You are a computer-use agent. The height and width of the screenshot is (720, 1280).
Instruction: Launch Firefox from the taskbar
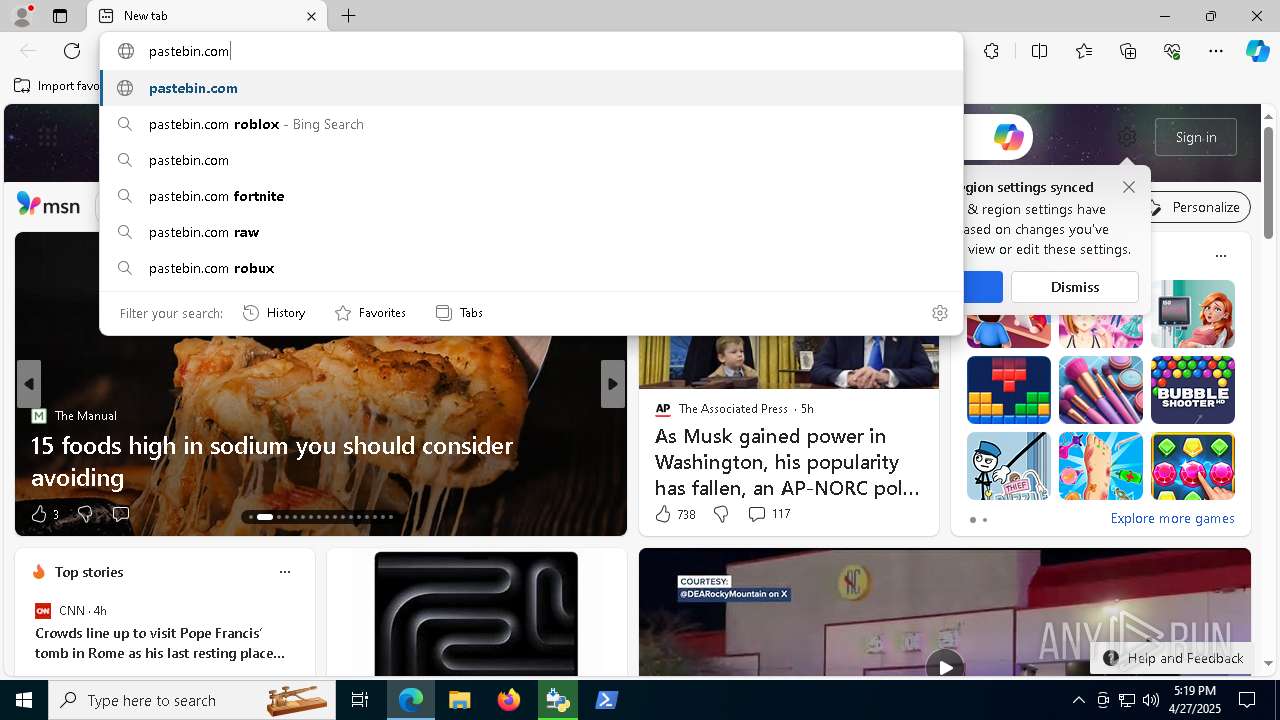(509, 700)
